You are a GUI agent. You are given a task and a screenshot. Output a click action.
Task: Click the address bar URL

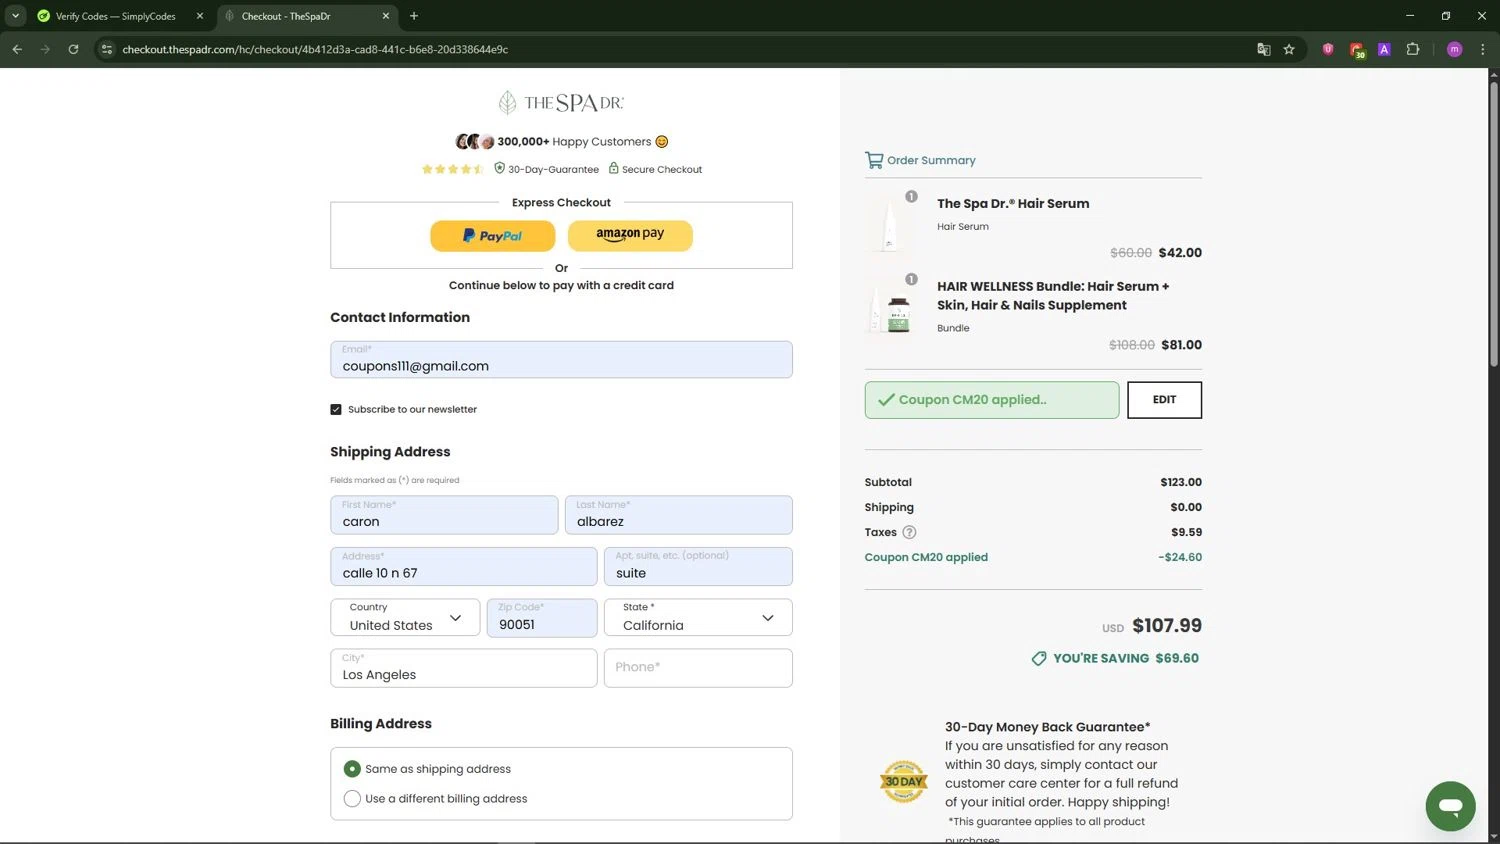coord(315,49)
